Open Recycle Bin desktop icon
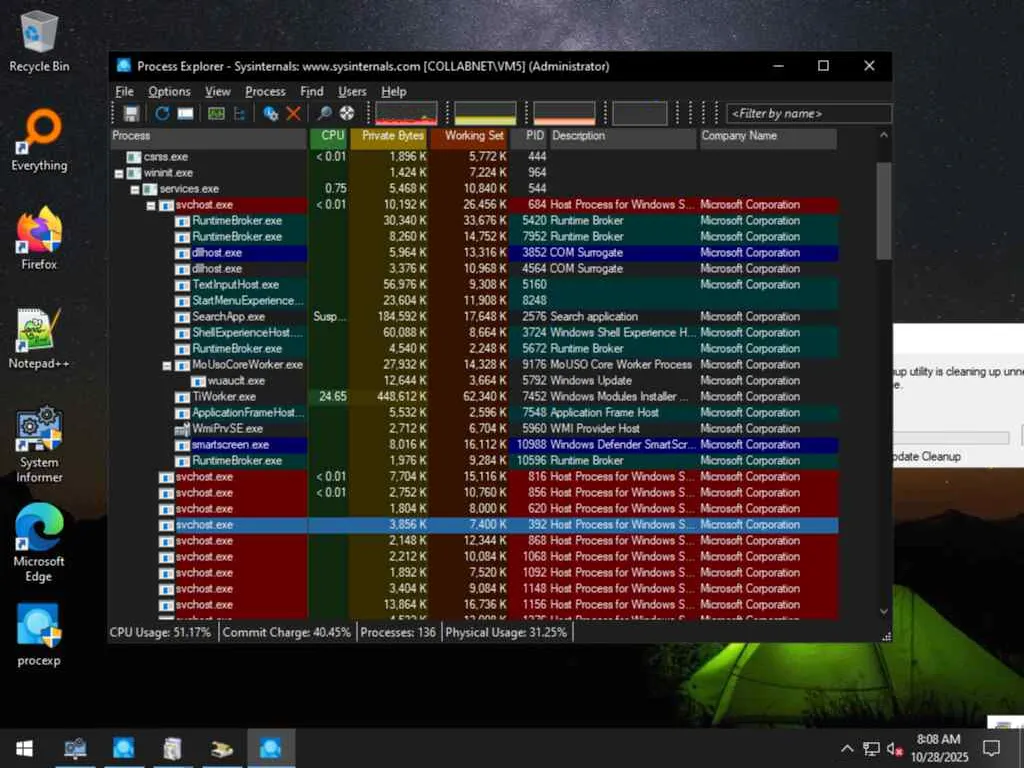This screenshot has width=1024, height=768. [x=39, y=41]
